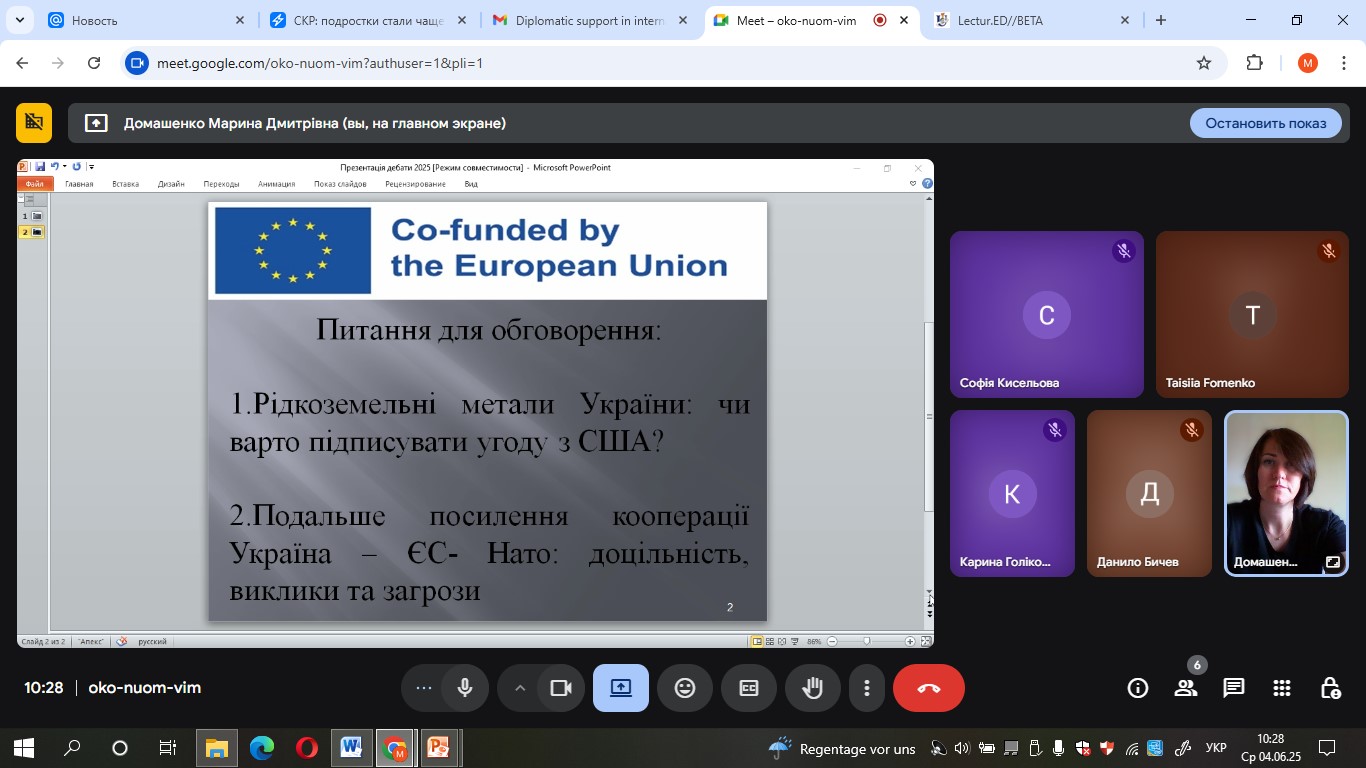Open host controls lock icon
The width and height of the screenshot is (1366, 768).
[1330, 688]
